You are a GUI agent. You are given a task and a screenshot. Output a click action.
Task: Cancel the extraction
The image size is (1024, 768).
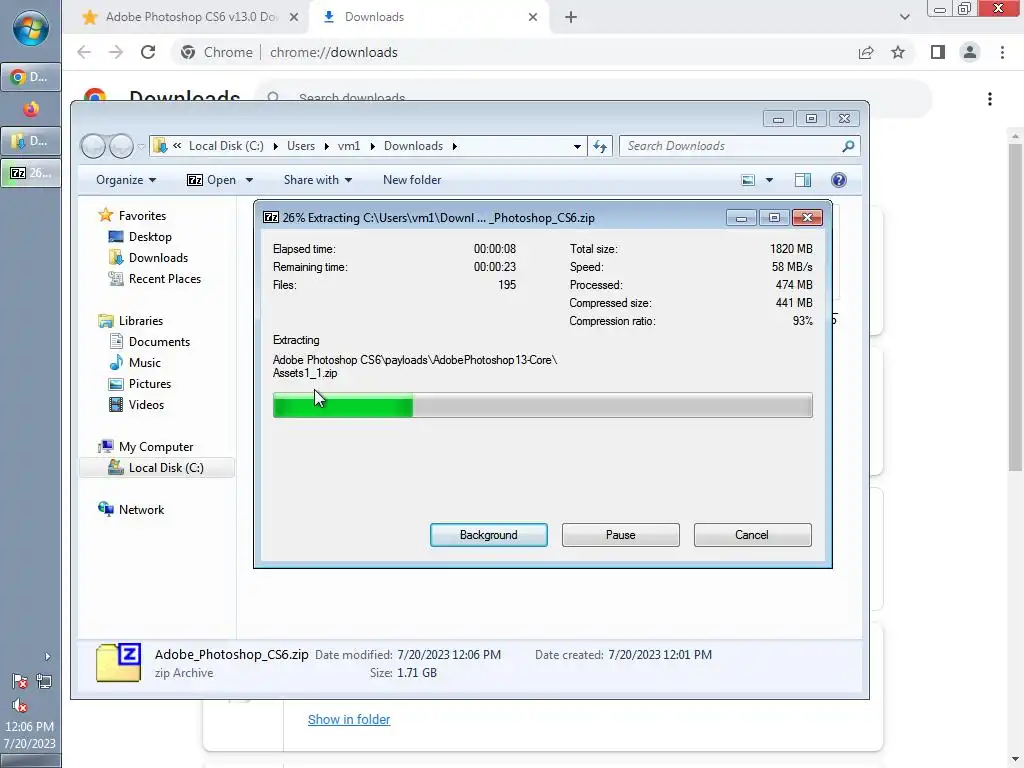pos(752,535)
